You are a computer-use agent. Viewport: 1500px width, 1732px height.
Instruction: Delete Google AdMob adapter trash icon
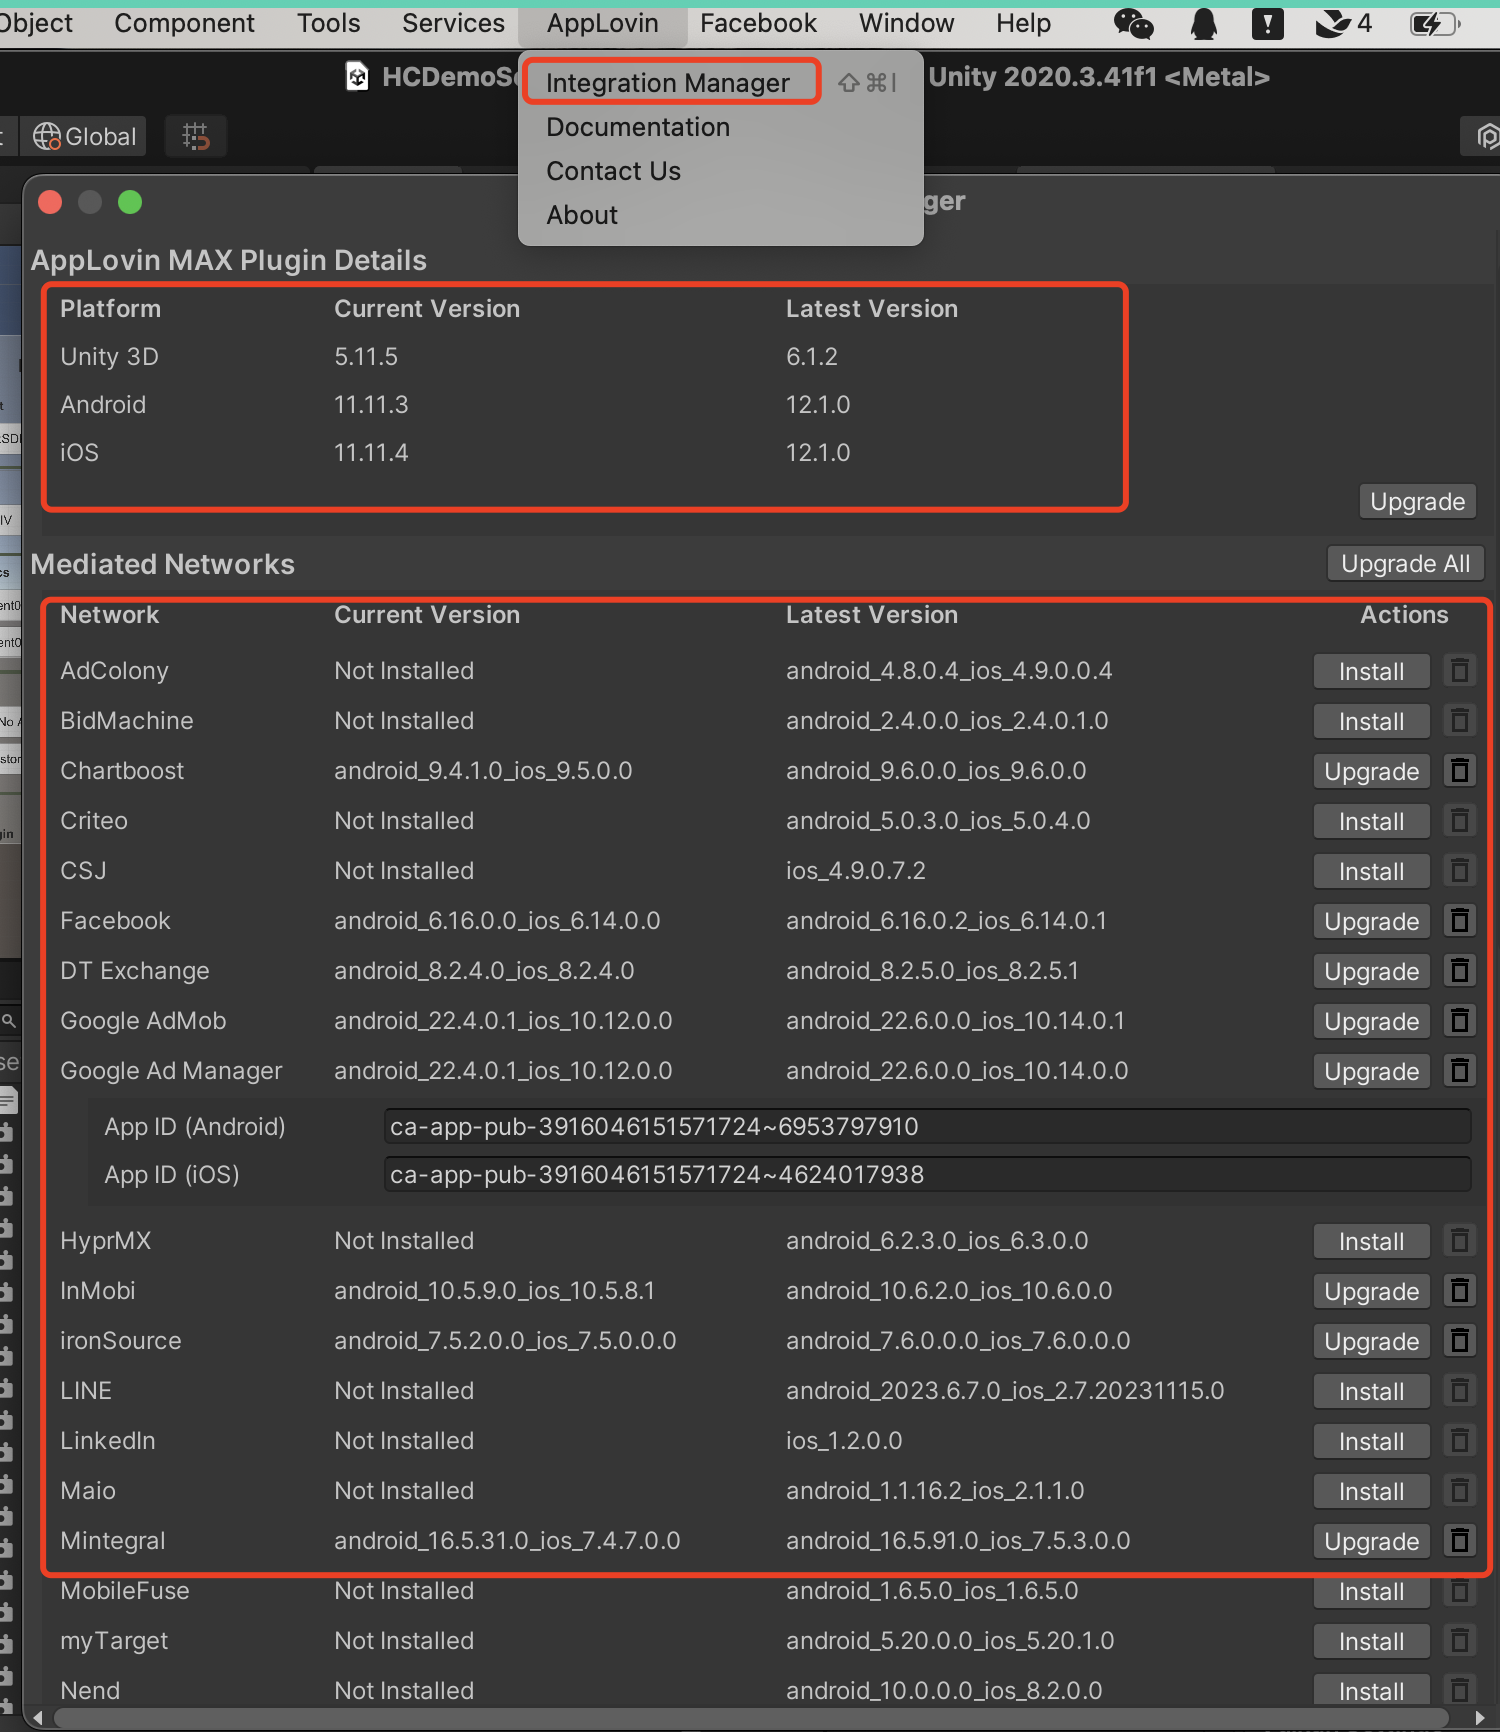(1460, 1021)
